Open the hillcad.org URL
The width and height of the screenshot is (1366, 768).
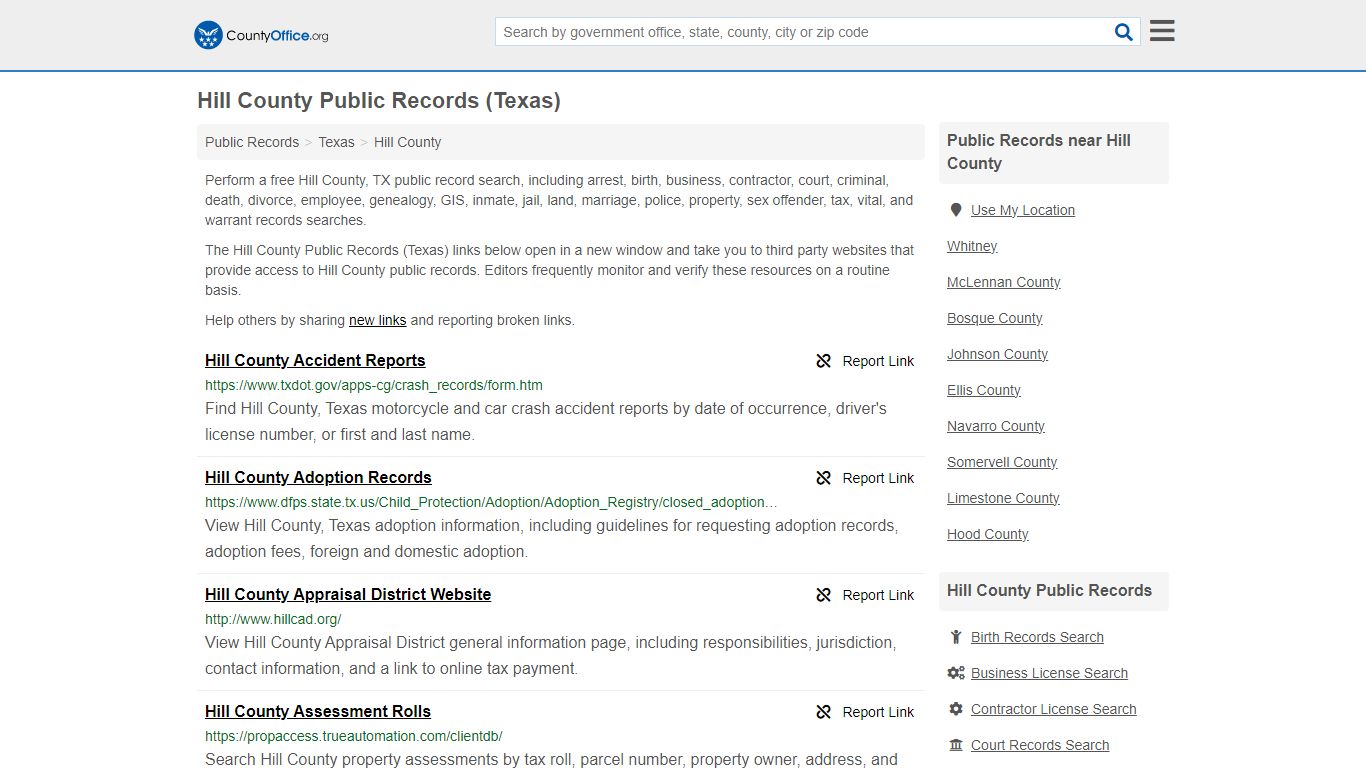(x=273, y=619)
